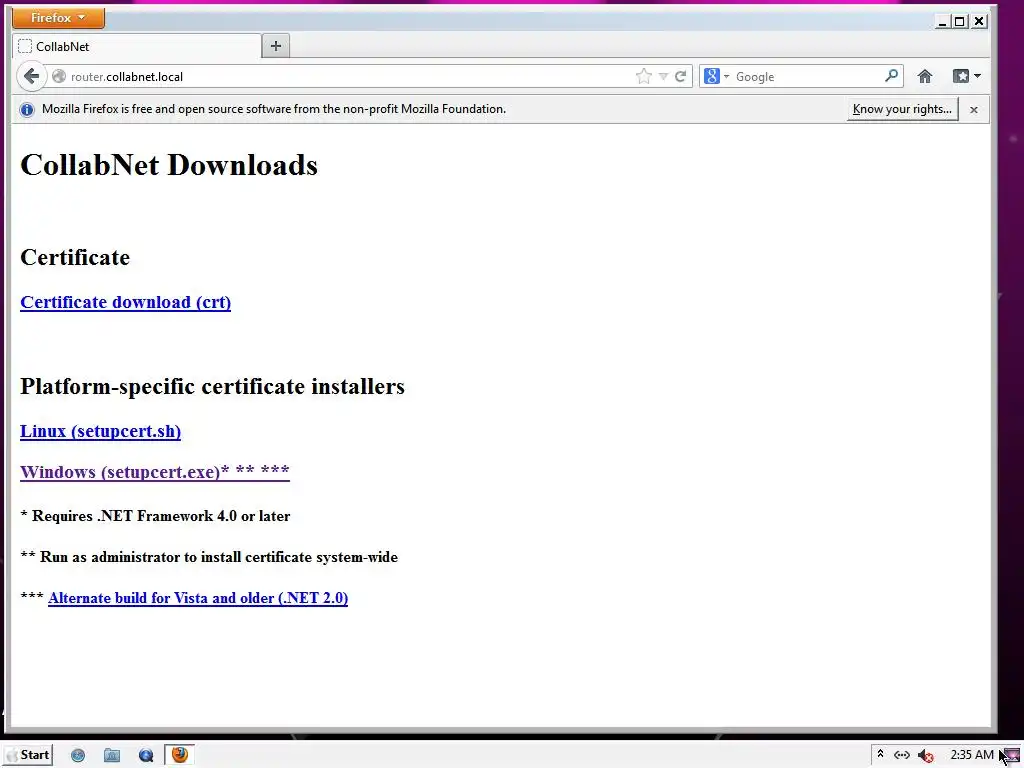Open Alternate build for Vista link
1024x768 pixels.
198,598
